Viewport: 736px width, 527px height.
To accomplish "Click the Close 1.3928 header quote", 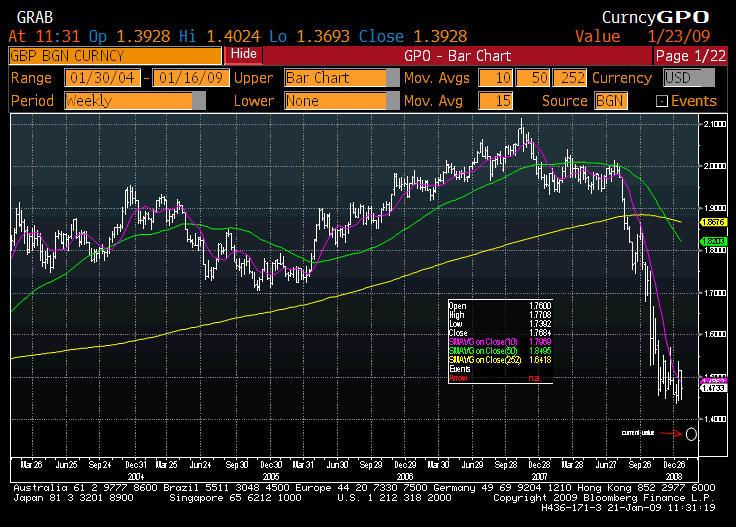I will pyautogui.click(x=413, y=36).
